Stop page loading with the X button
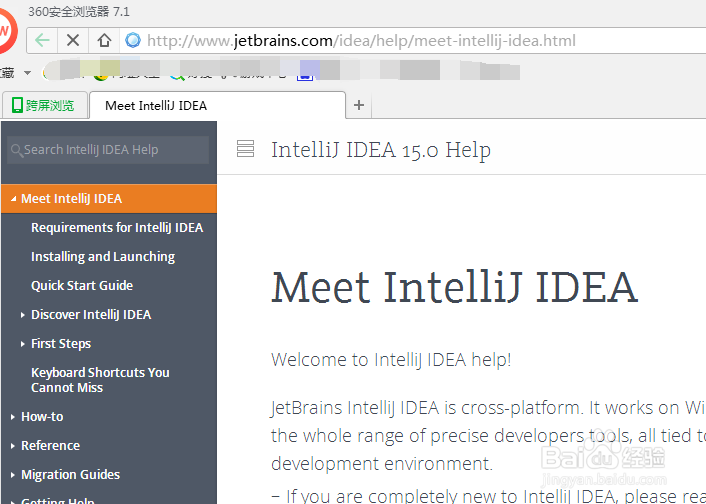The height and width of the screenshot is (504, 706). (73, 41)
